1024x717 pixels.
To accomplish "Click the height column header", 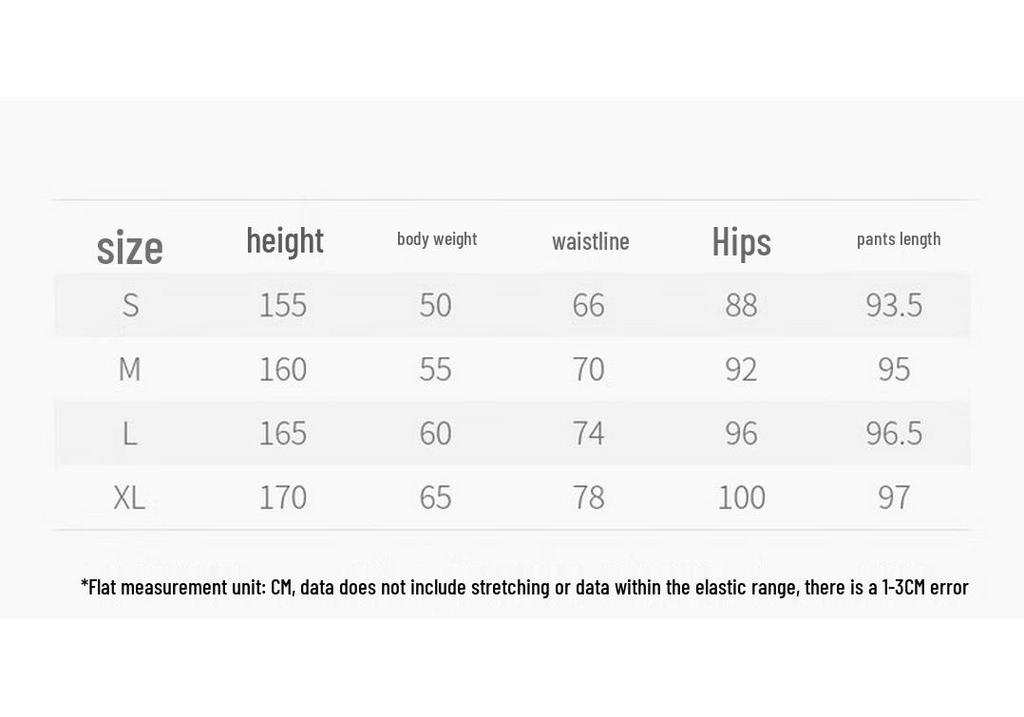I will click(285, 242).
